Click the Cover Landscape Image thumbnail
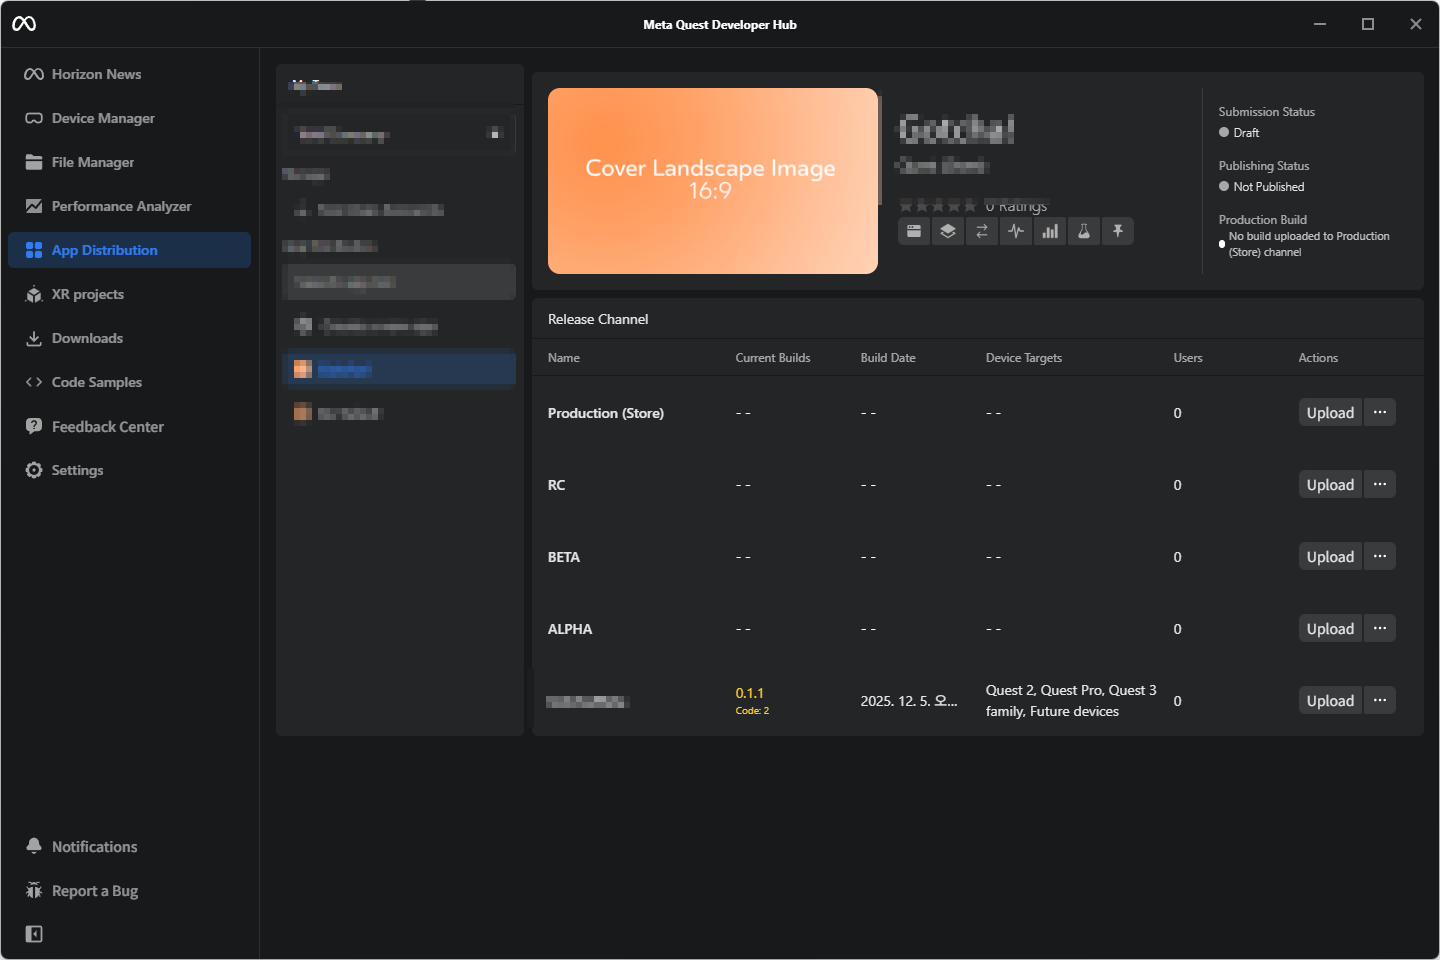The height and width of the screenshot is (960, 1440). (713, 181)
